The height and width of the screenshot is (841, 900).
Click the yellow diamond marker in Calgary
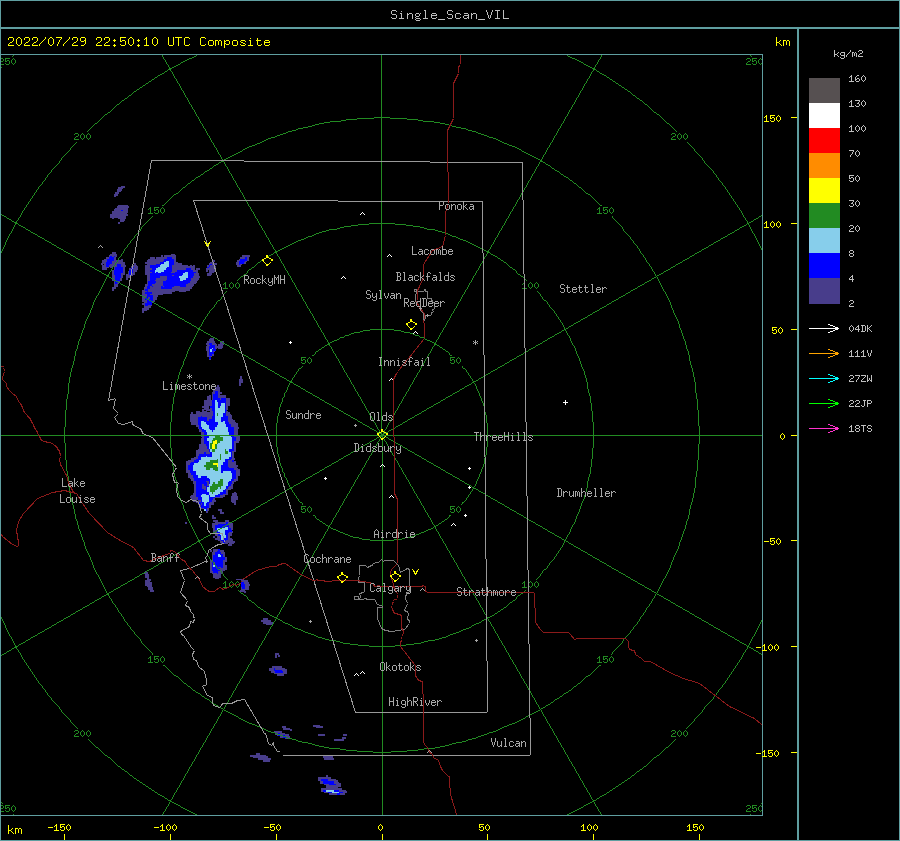point(395,576)
